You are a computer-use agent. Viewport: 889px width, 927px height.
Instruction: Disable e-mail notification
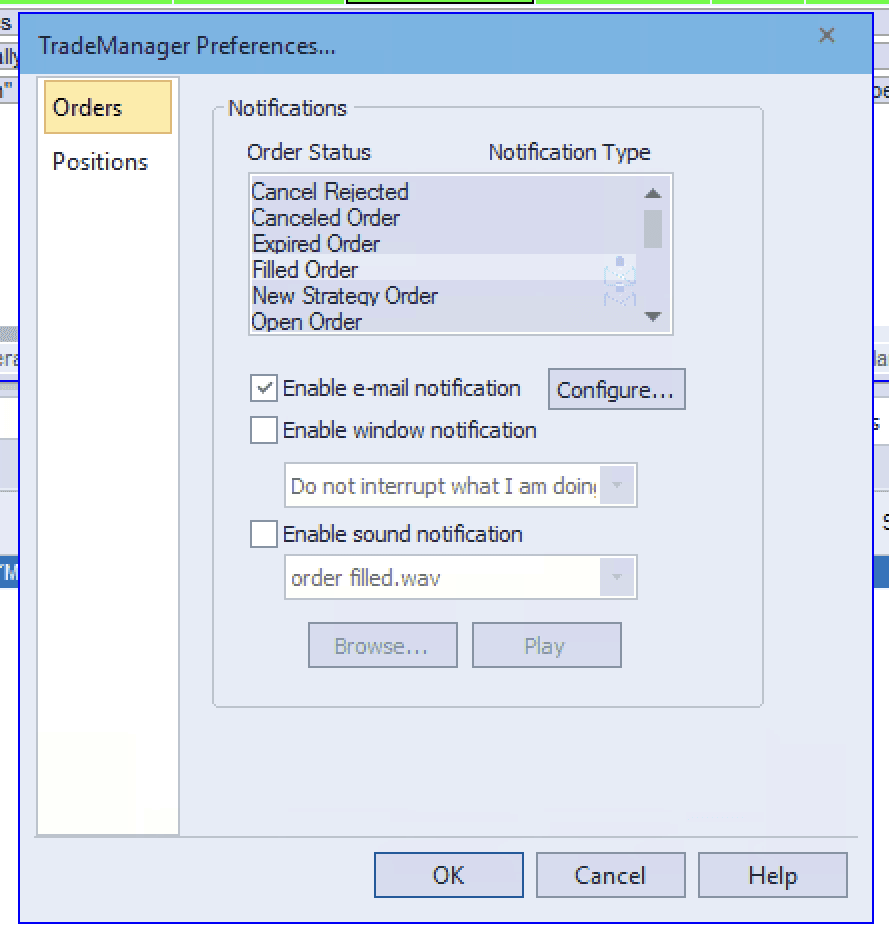(263, 388)
